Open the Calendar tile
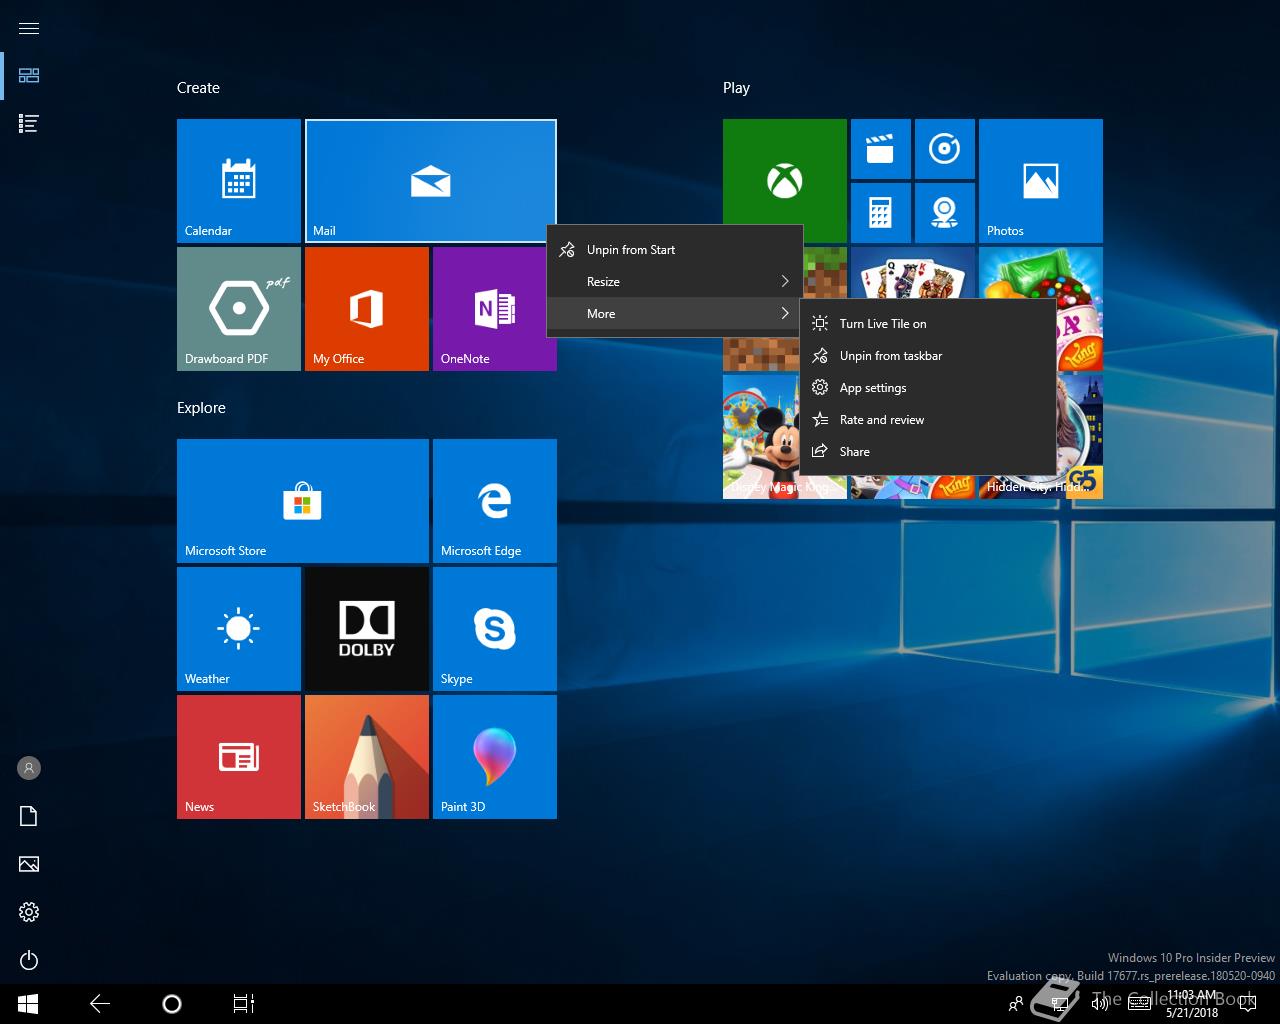The width and height of the screenshot is (1280, 1024). point(239,181)
